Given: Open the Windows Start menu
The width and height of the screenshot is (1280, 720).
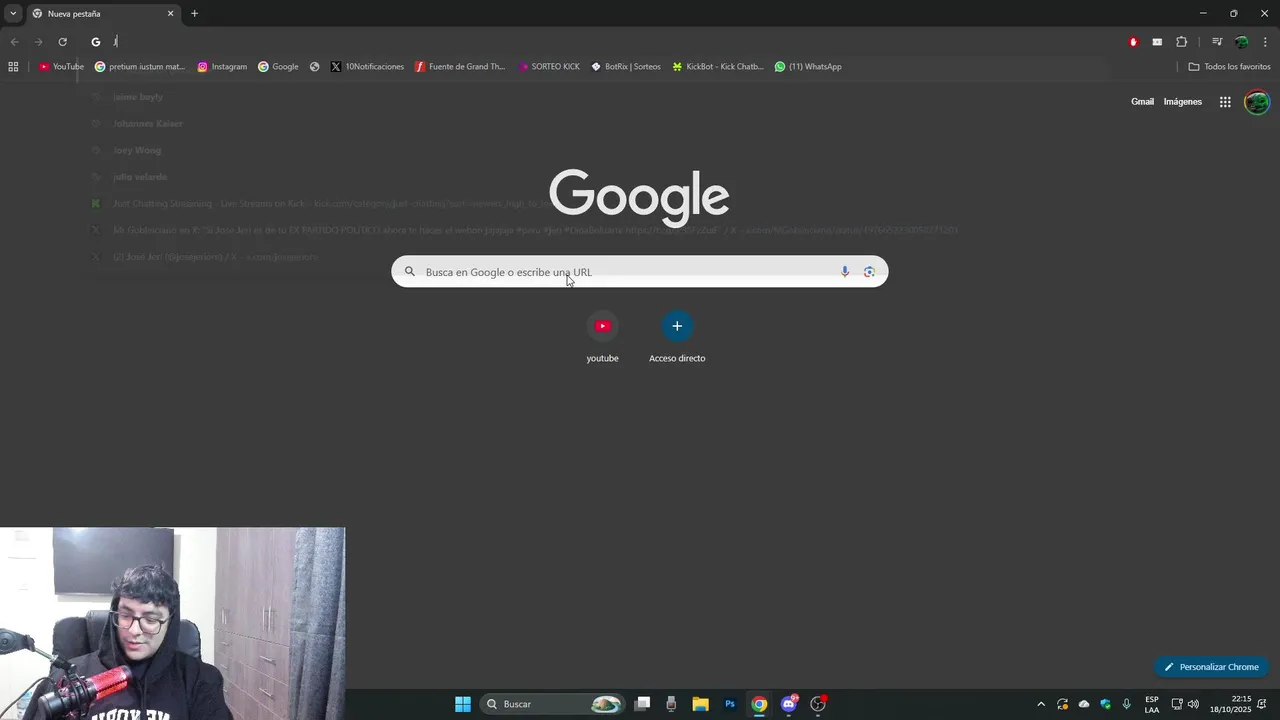Looking at the screenshot, I should click(463, 704).
